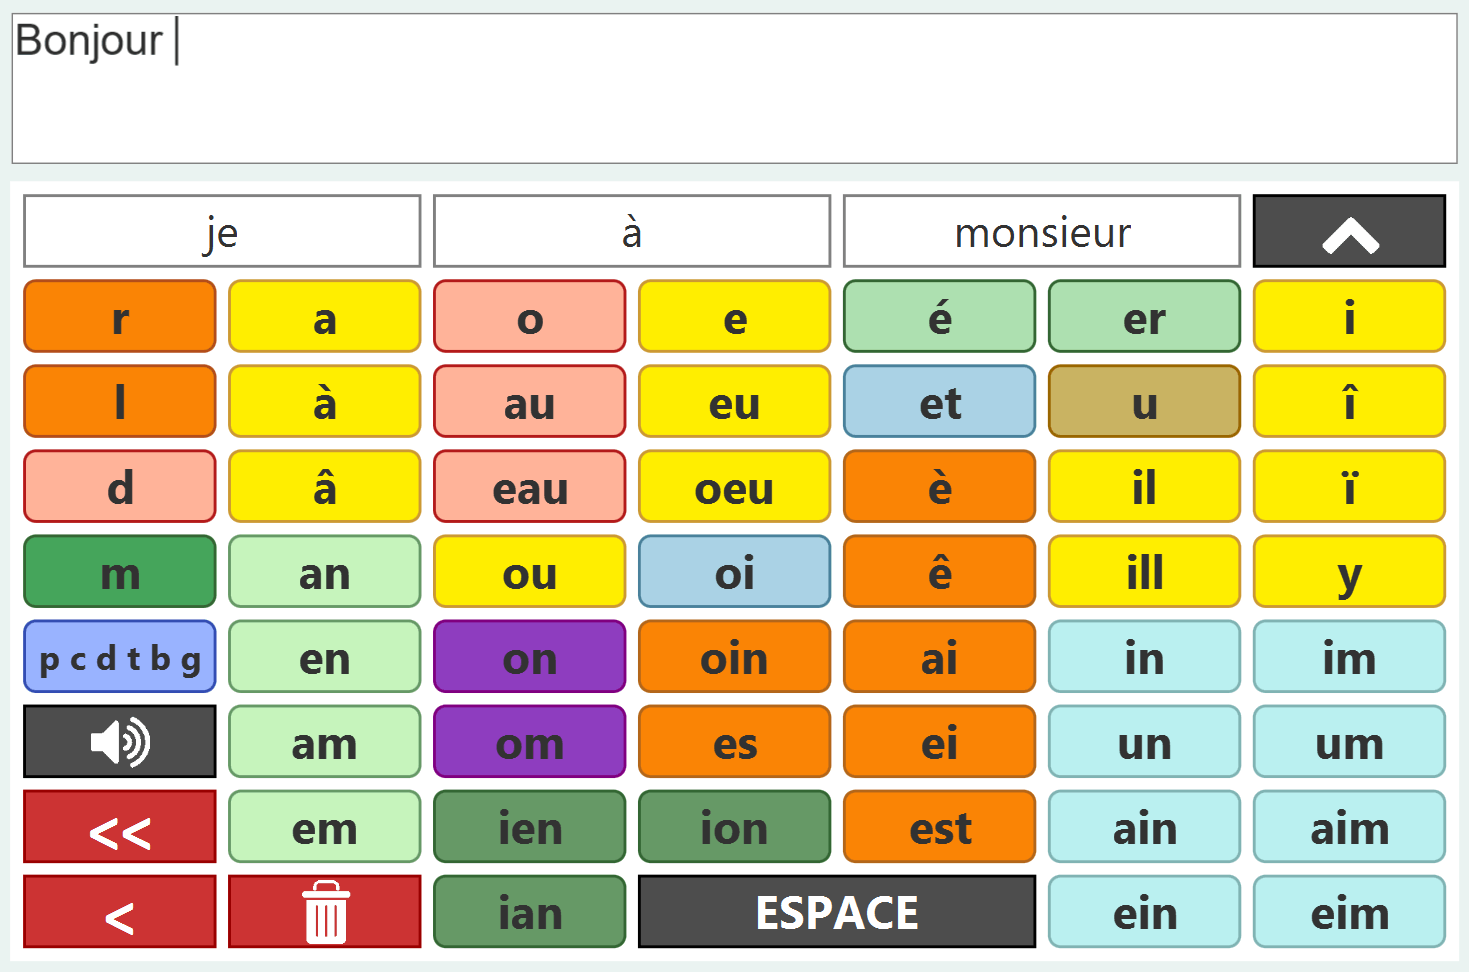Pick the 'à' word prediction

click(631, 232)
